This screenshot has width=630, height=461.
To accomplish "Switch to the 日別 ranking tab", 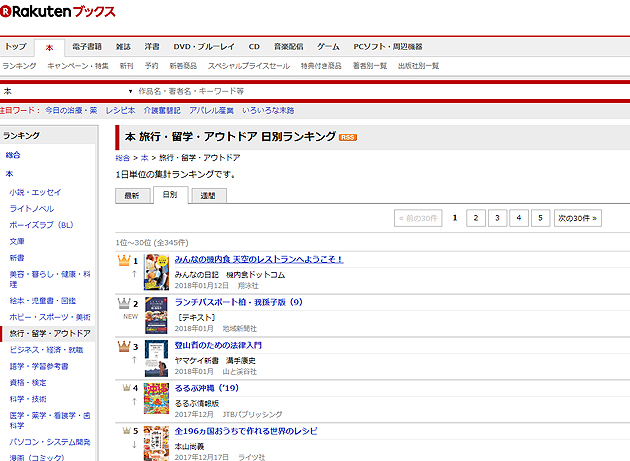I will pos(170,195).
